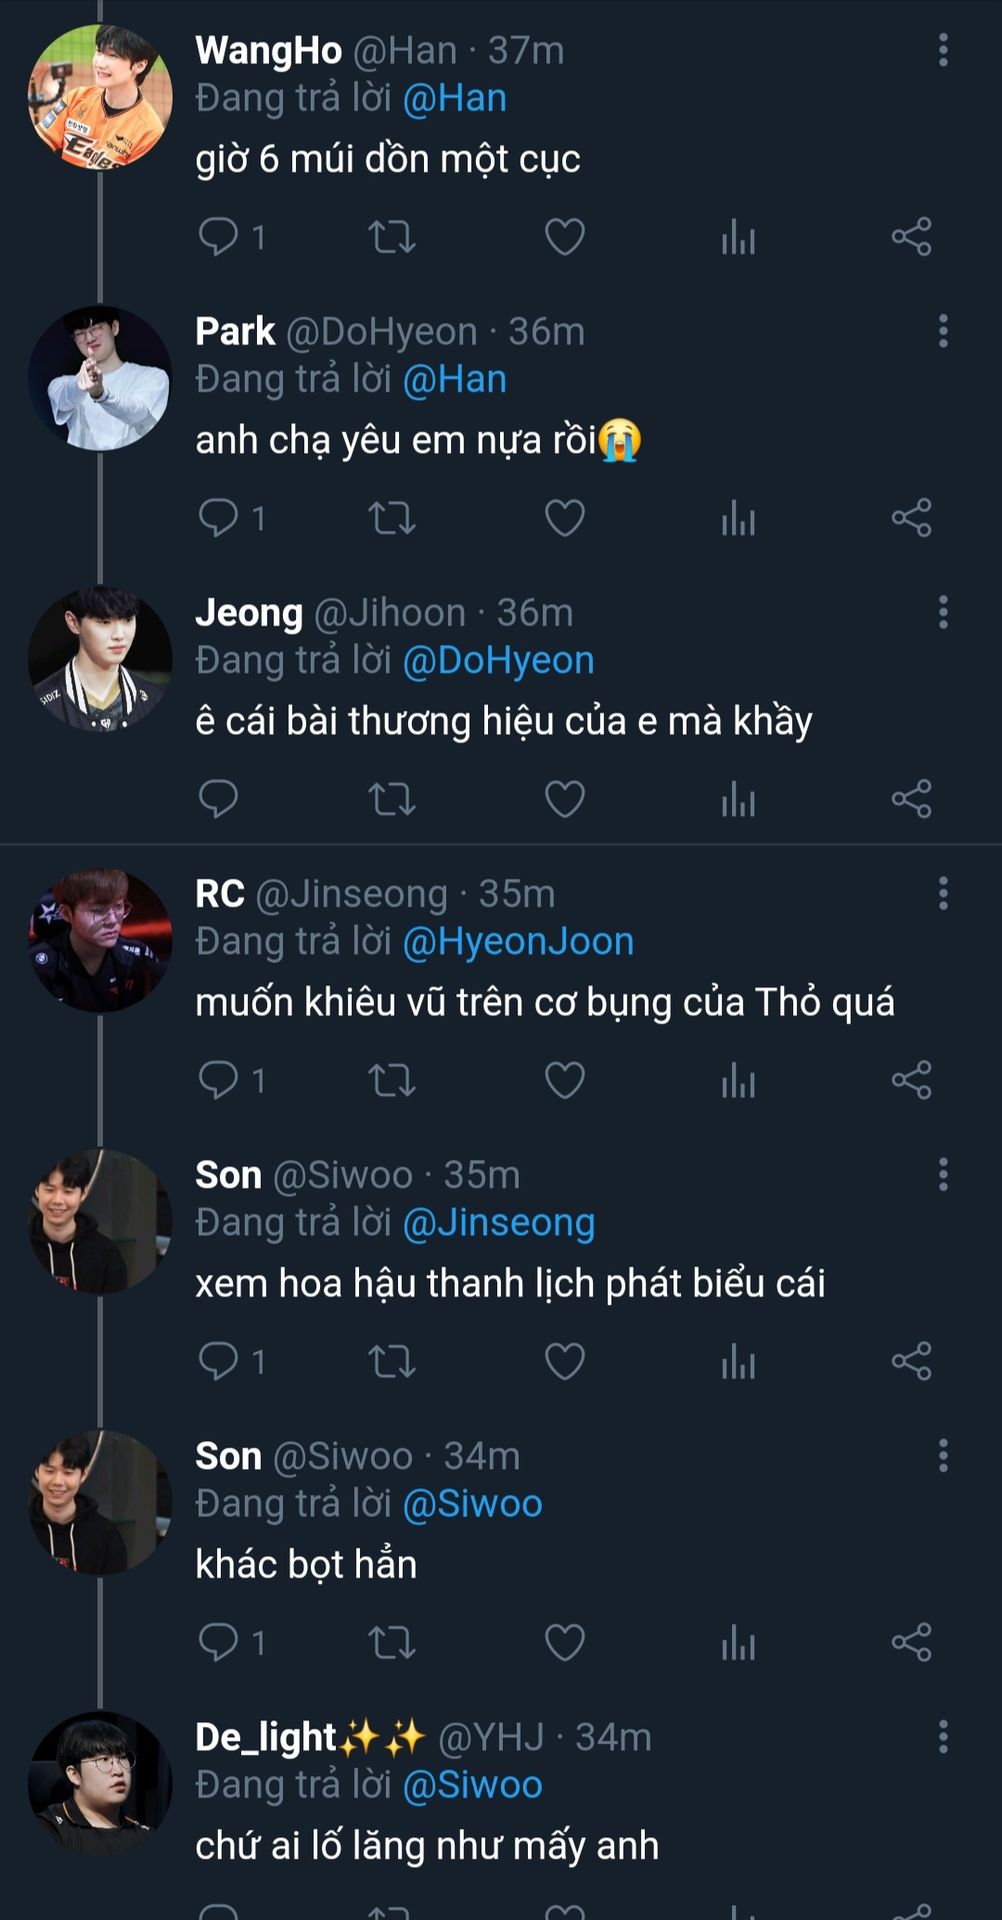Viewport: 1002px width, 1920px height.
Task: Reply to Jeong's tweet
Action: [x=218, y=799]
